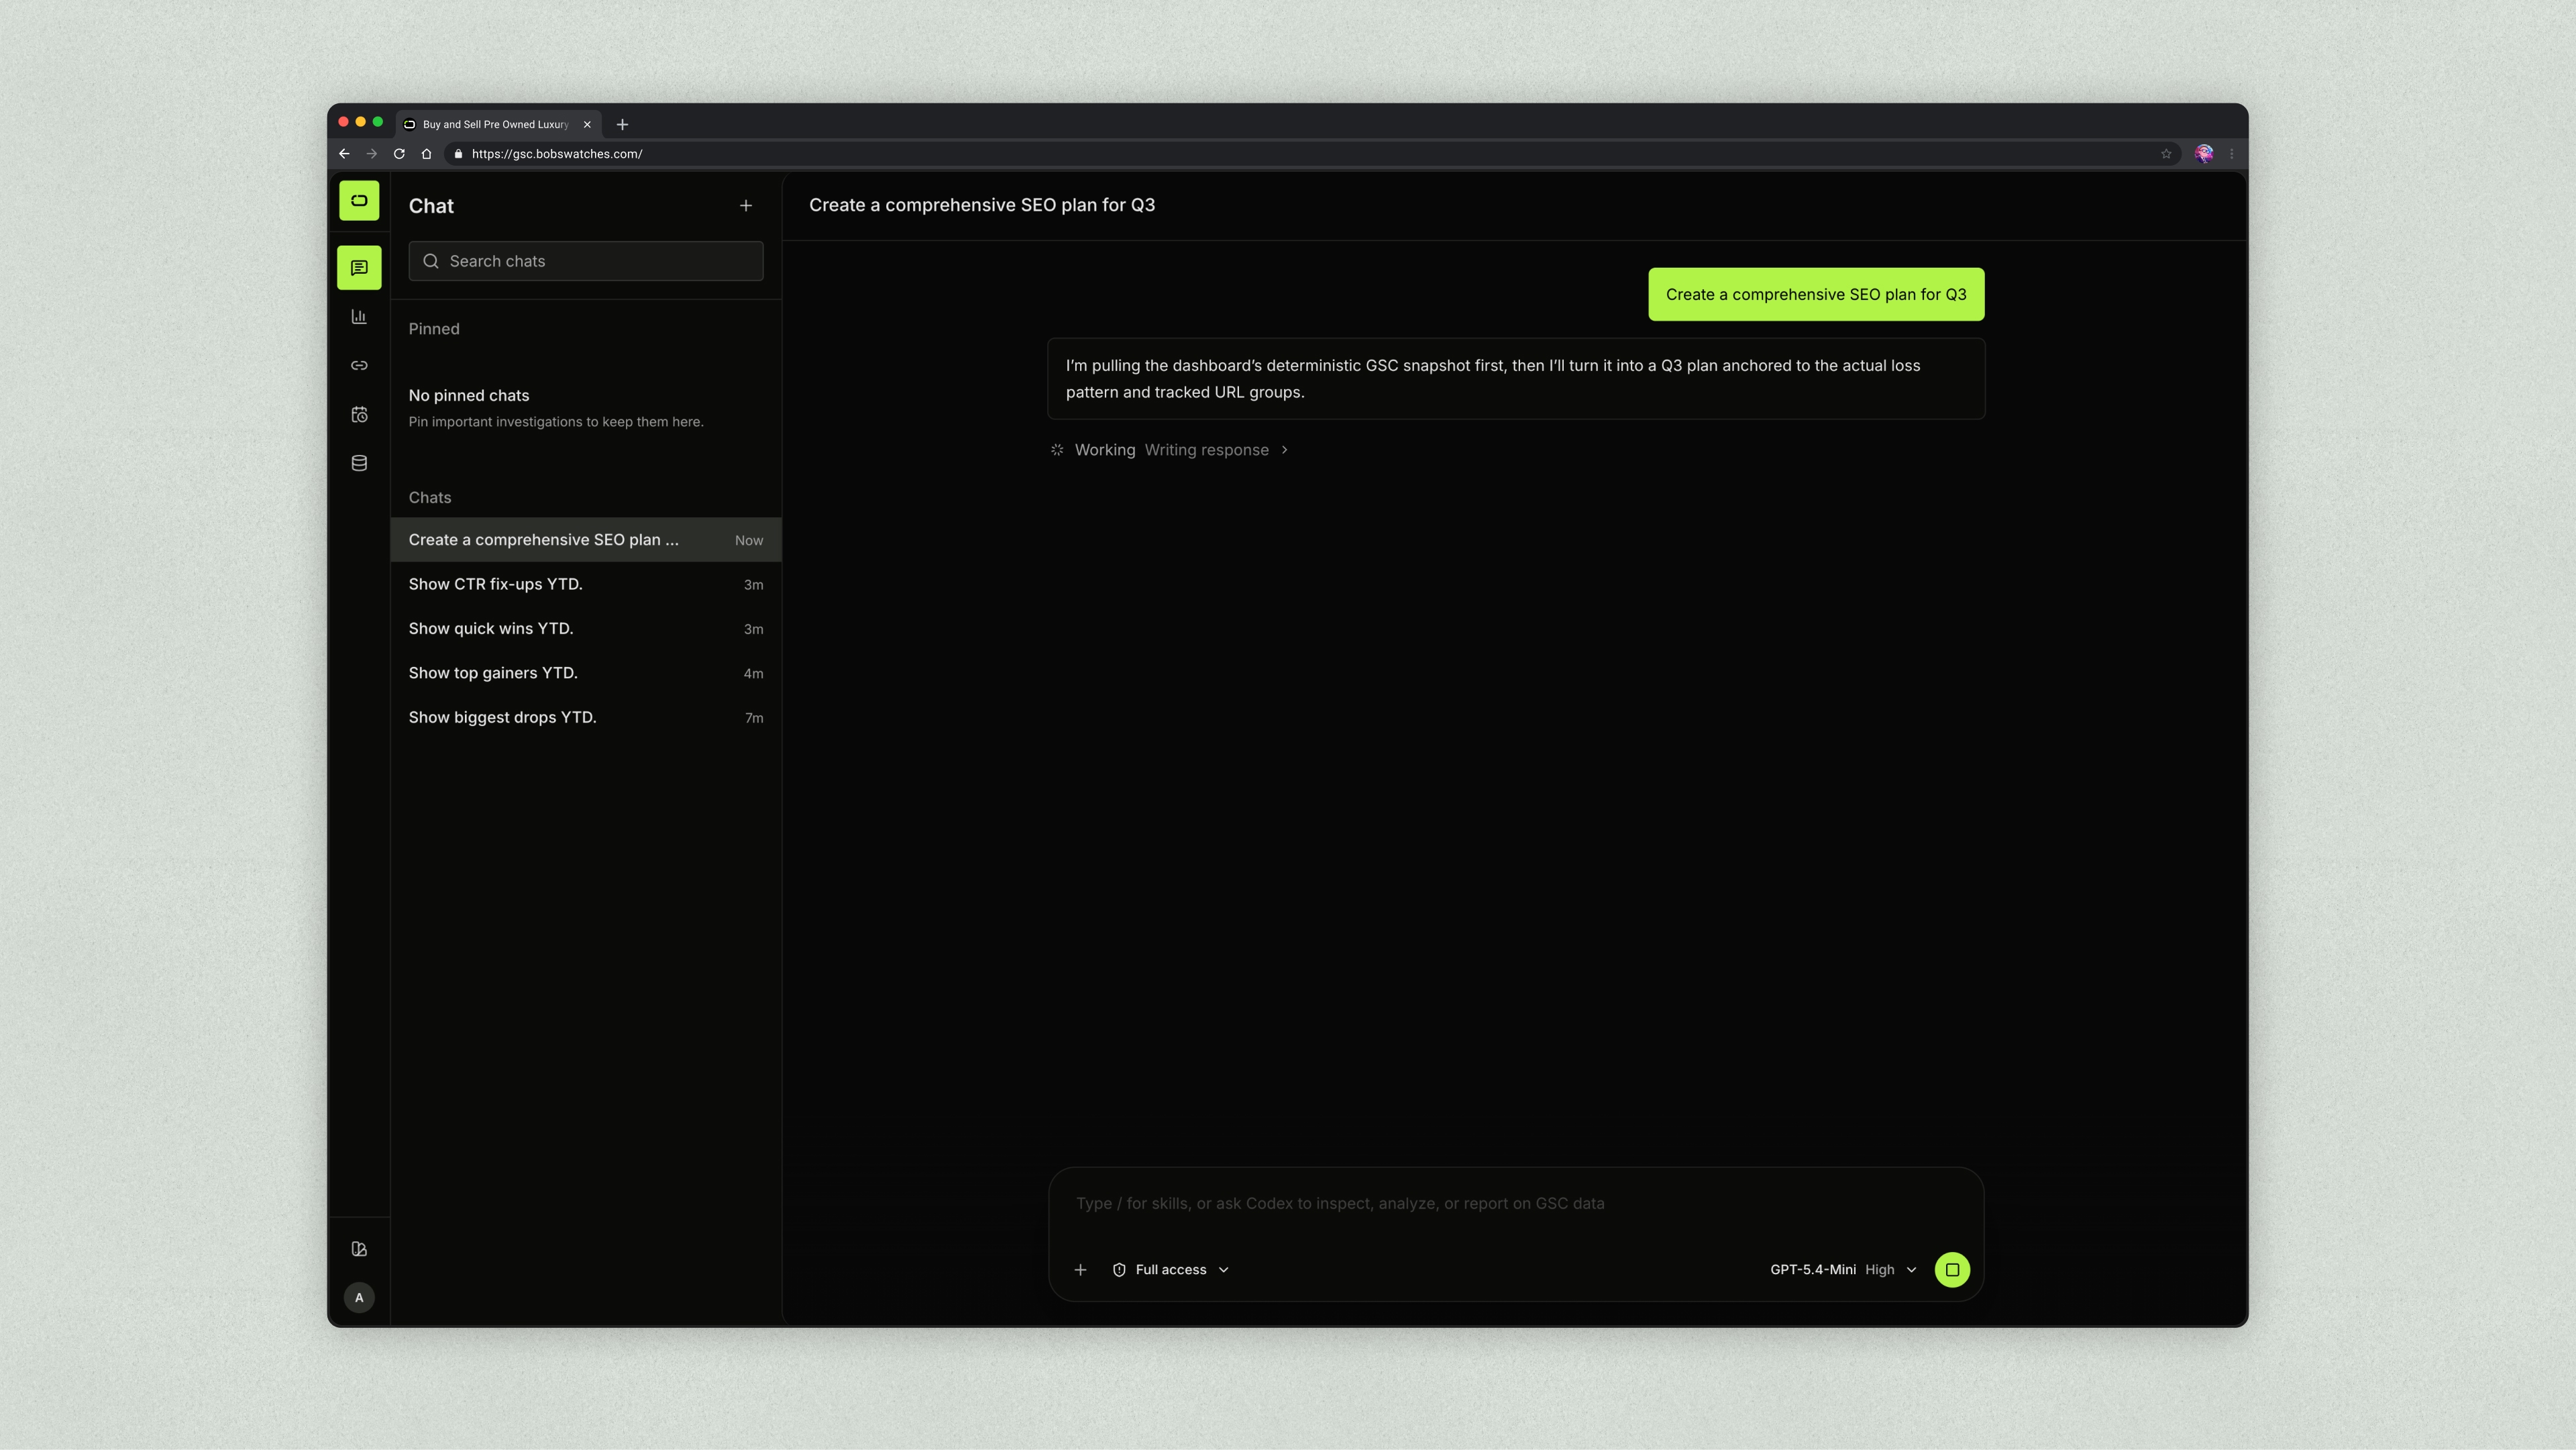The width and height of the screenshot is (2576, 1450).
Task: Focus the message composer text box
Action: [1515, 1204]
